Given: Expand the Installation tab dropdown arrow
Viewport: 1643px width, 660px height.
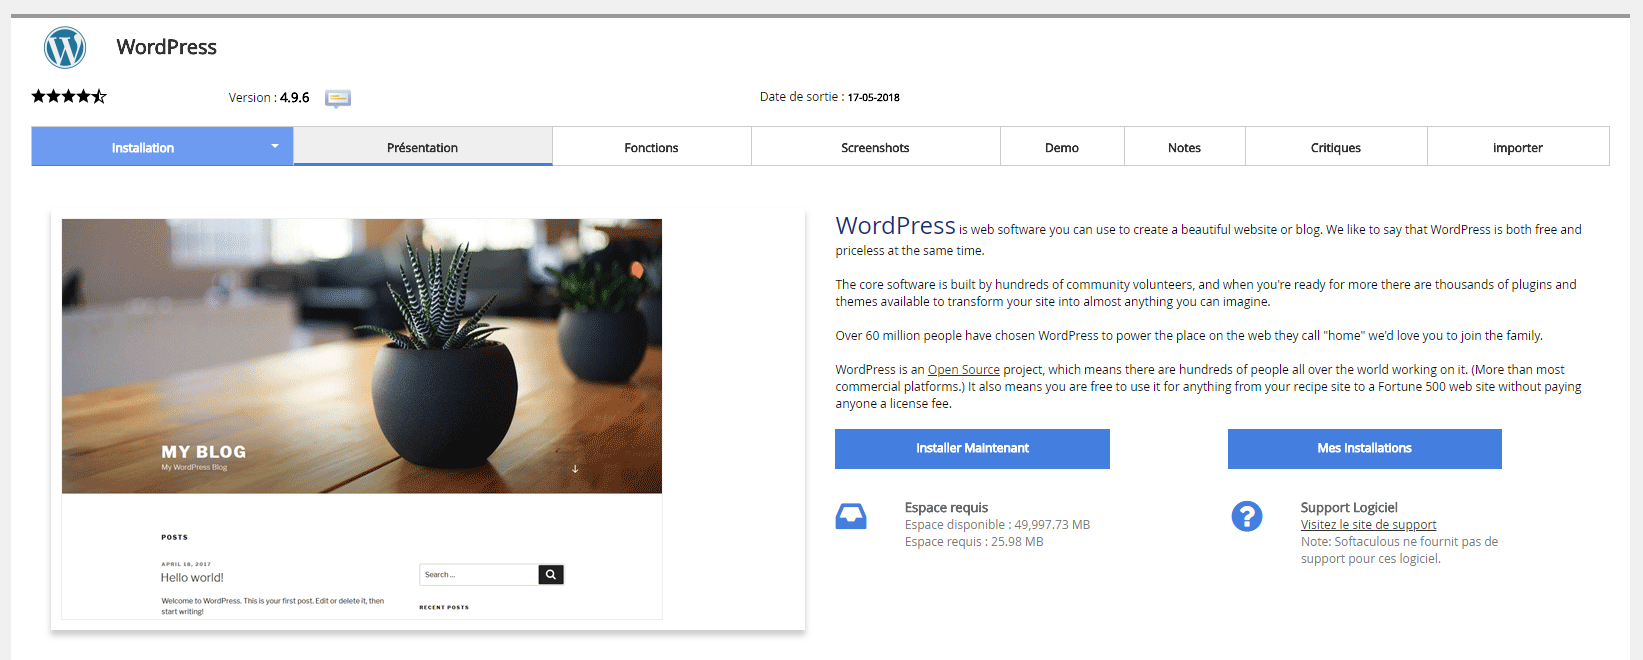Looking at the screenshot, I should (275, 146).
